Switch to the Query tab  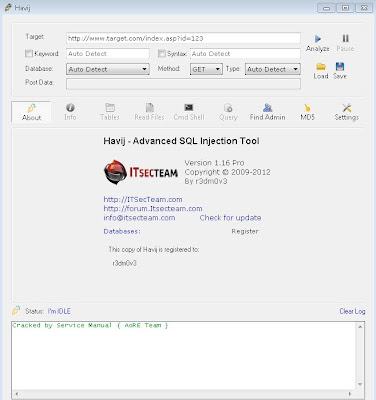[228, 112]
